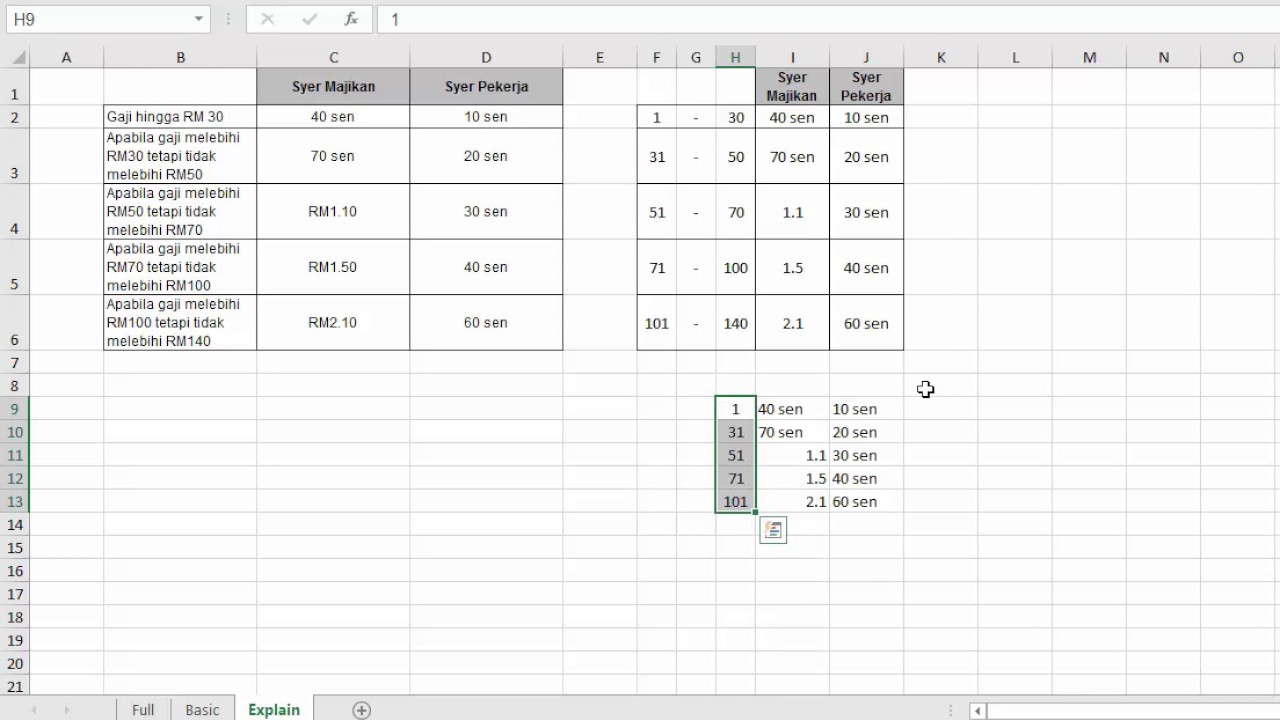1280x720 pixels.
Task: Click horizontal scrollbar left arrow
Action: click(977, 711)
